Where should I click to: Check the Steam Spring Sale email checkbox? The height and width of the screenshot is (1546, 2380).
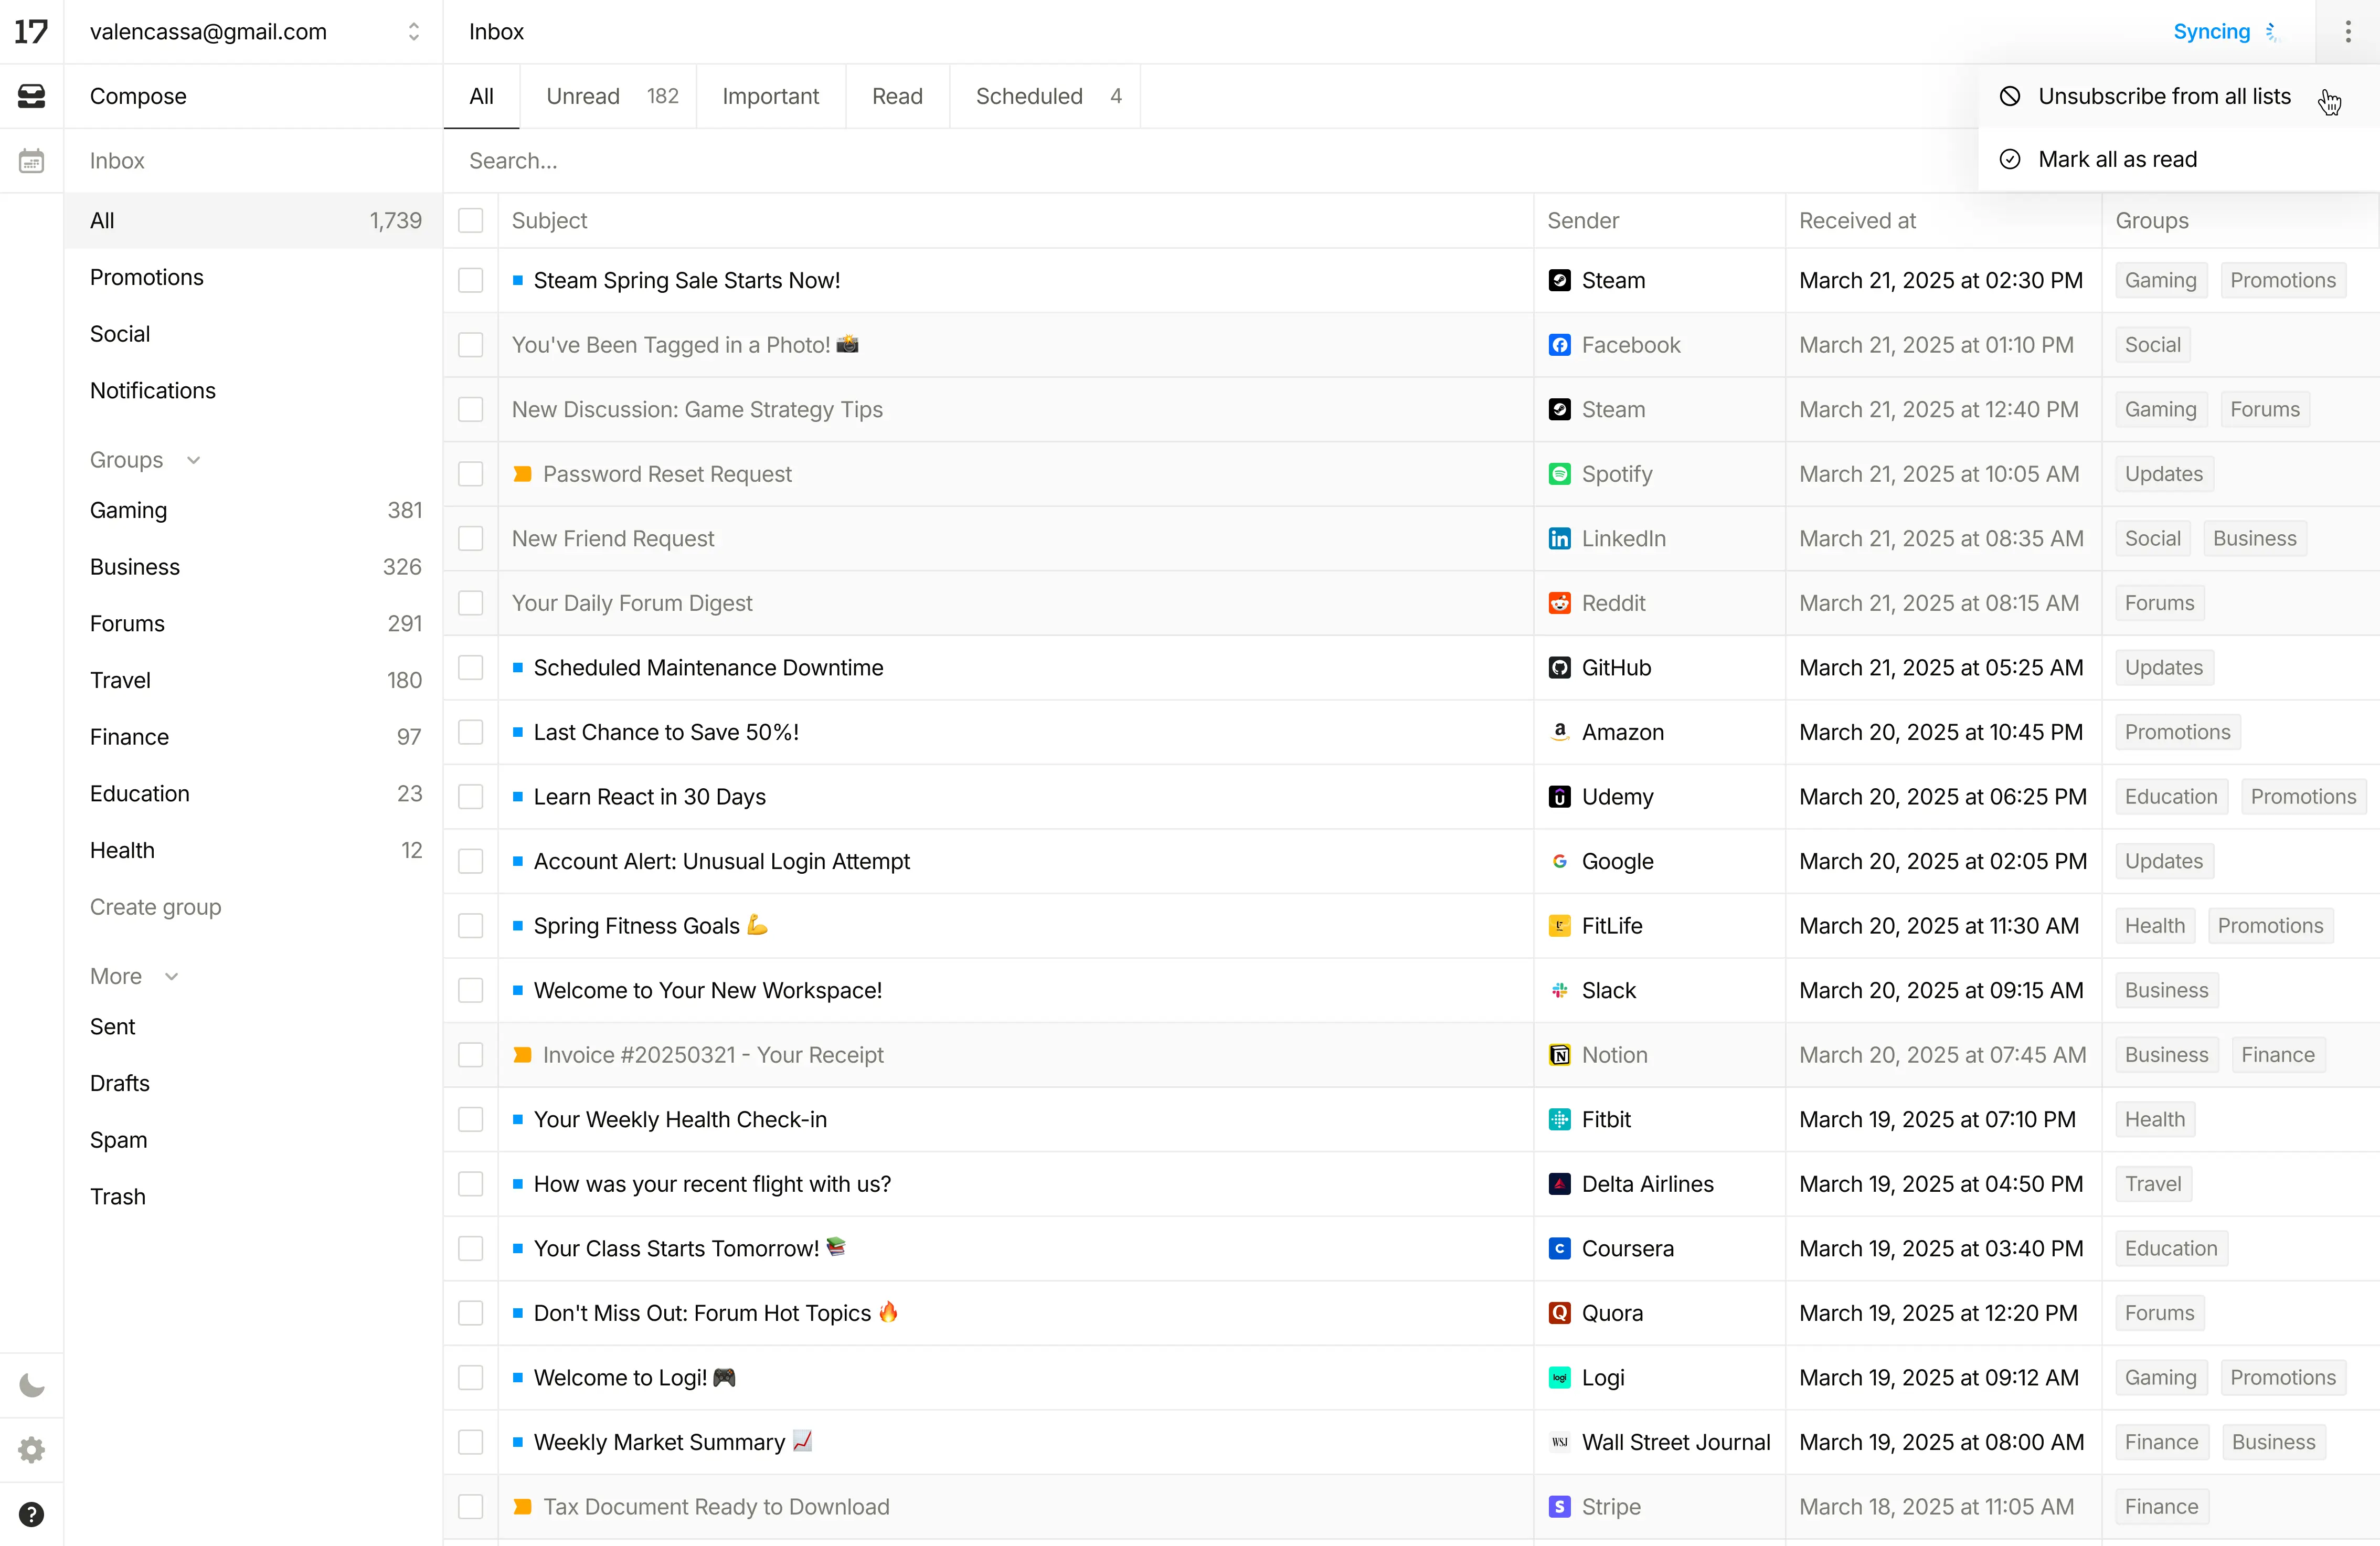click(x=470, y=280)
